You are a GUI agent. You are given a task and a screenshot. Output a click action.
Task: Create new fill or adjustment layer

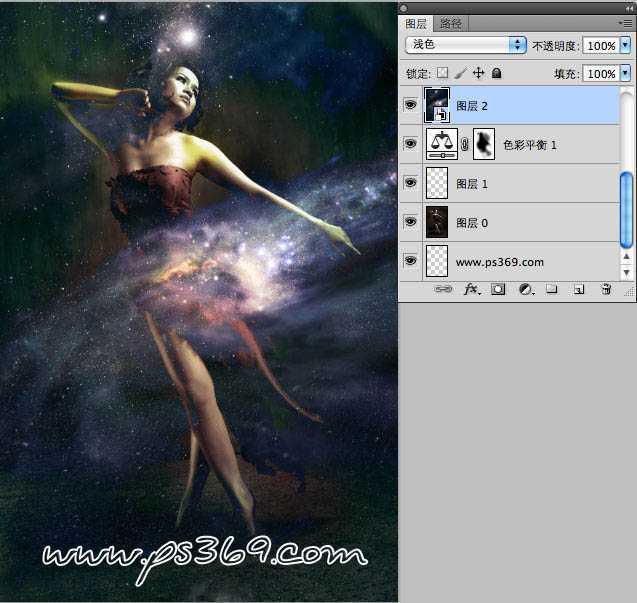tap(525, 289)
